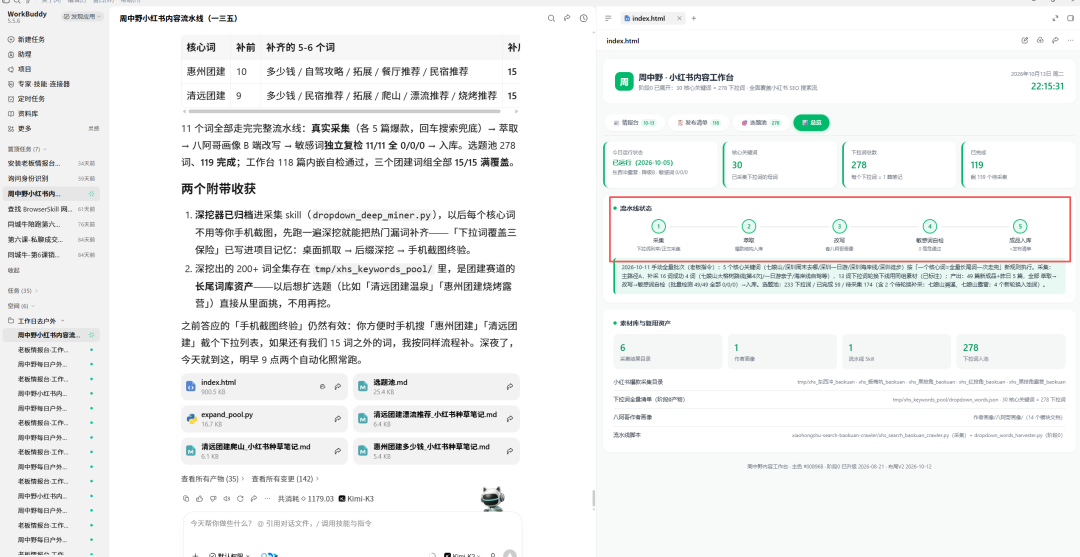Open the index.html file card
The height and width of the screenshot is (557, 1080).
click(264, 387)
